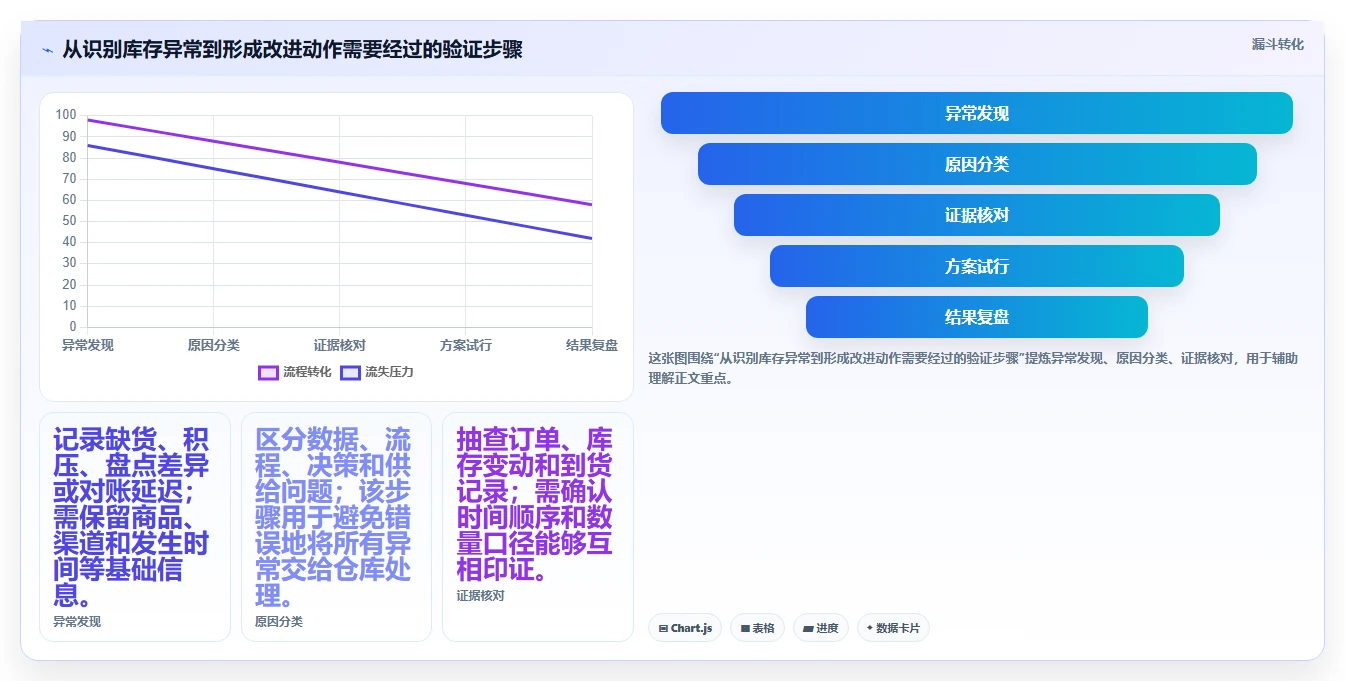Toggle the 流程转化 legend entry
This screenshot has height=681, width=1345.
(x=294, y=372)
